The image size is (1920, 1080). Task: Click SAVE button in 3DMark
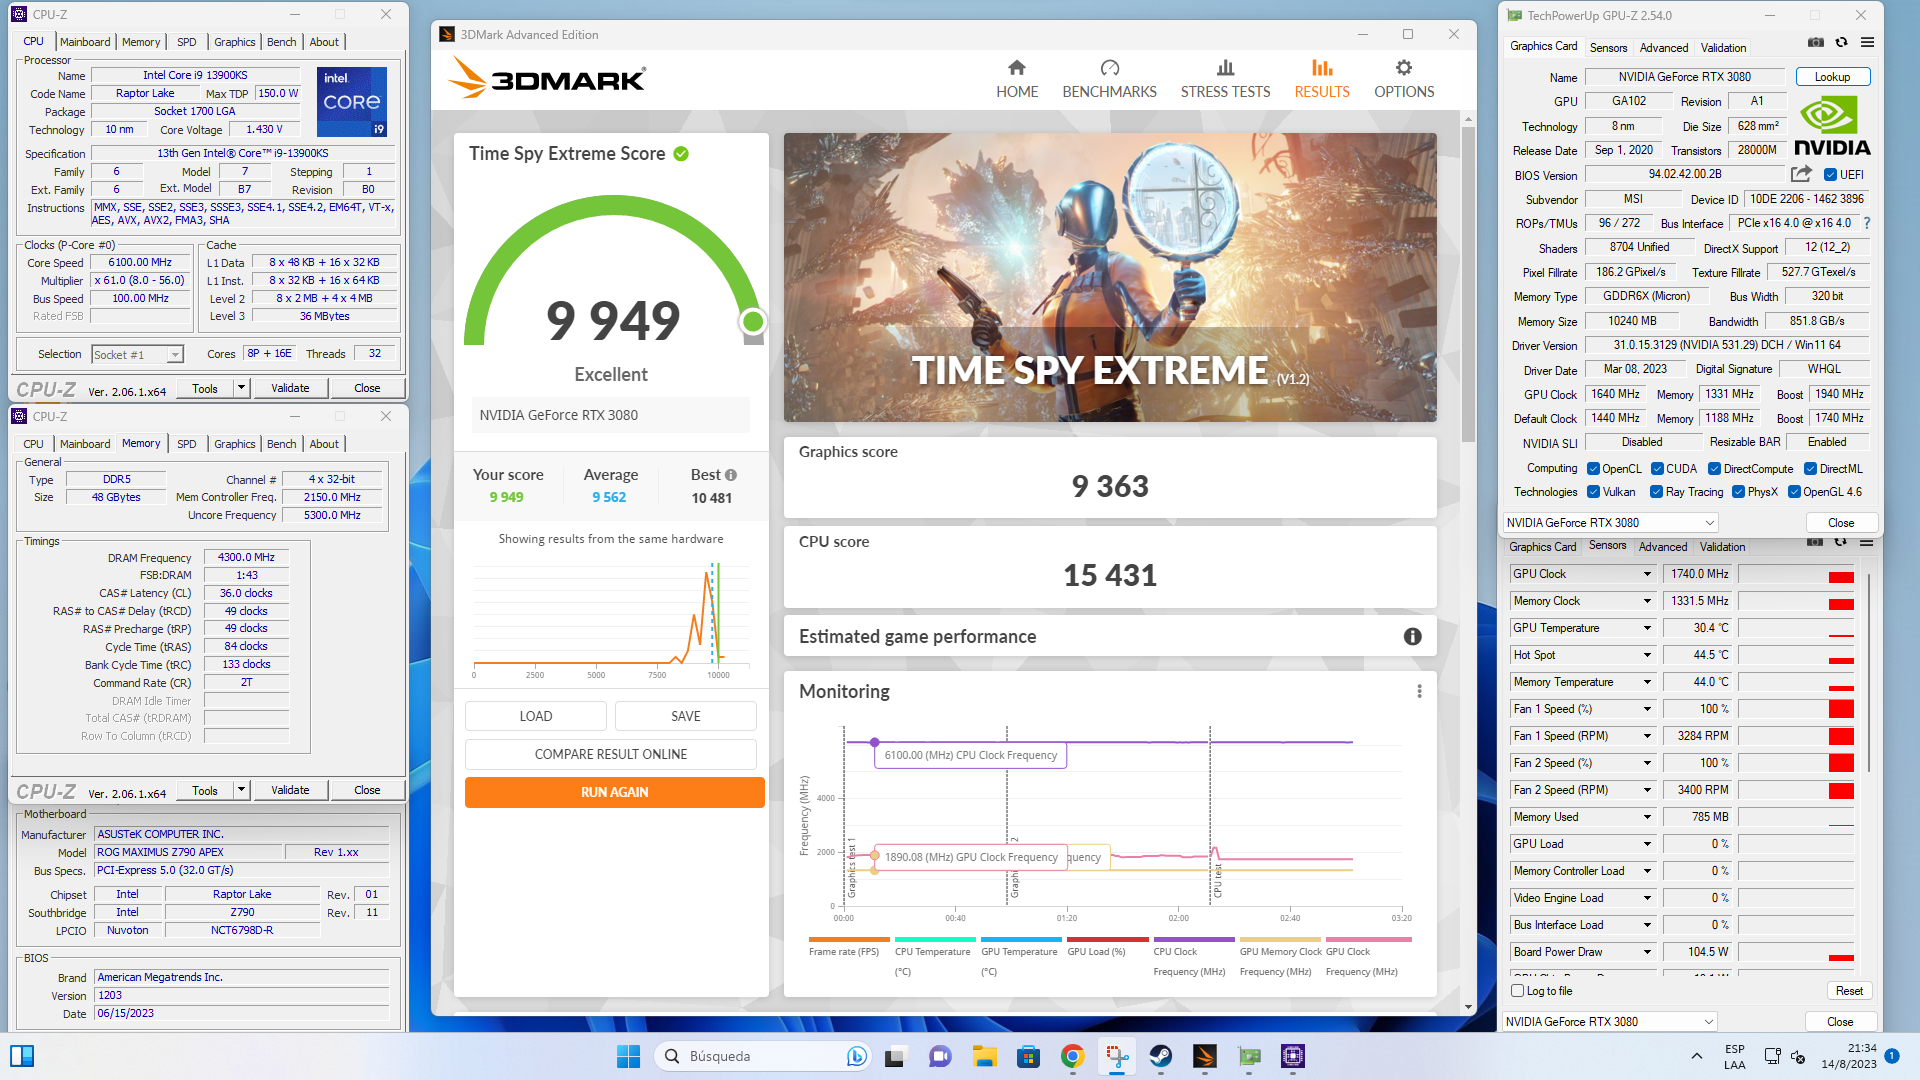[x=685, y=716]
